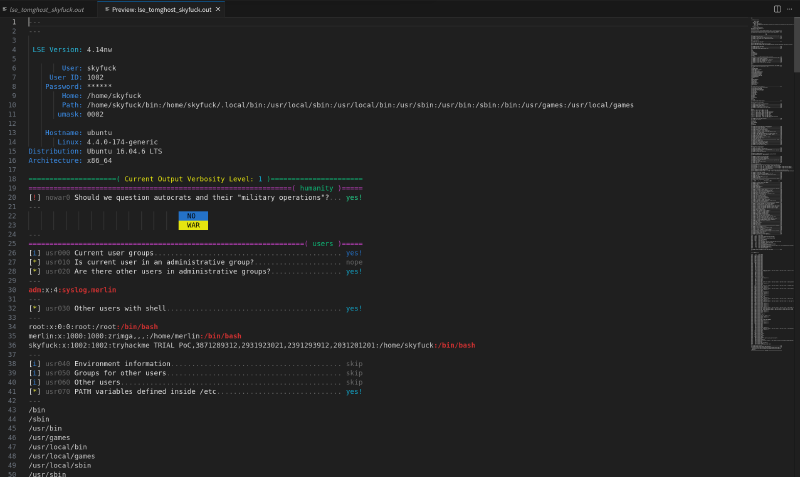The height and width of the screenshot is (477, 800).
Task: Click line number 1 in the gutter
Action: [x=13, y=21]
